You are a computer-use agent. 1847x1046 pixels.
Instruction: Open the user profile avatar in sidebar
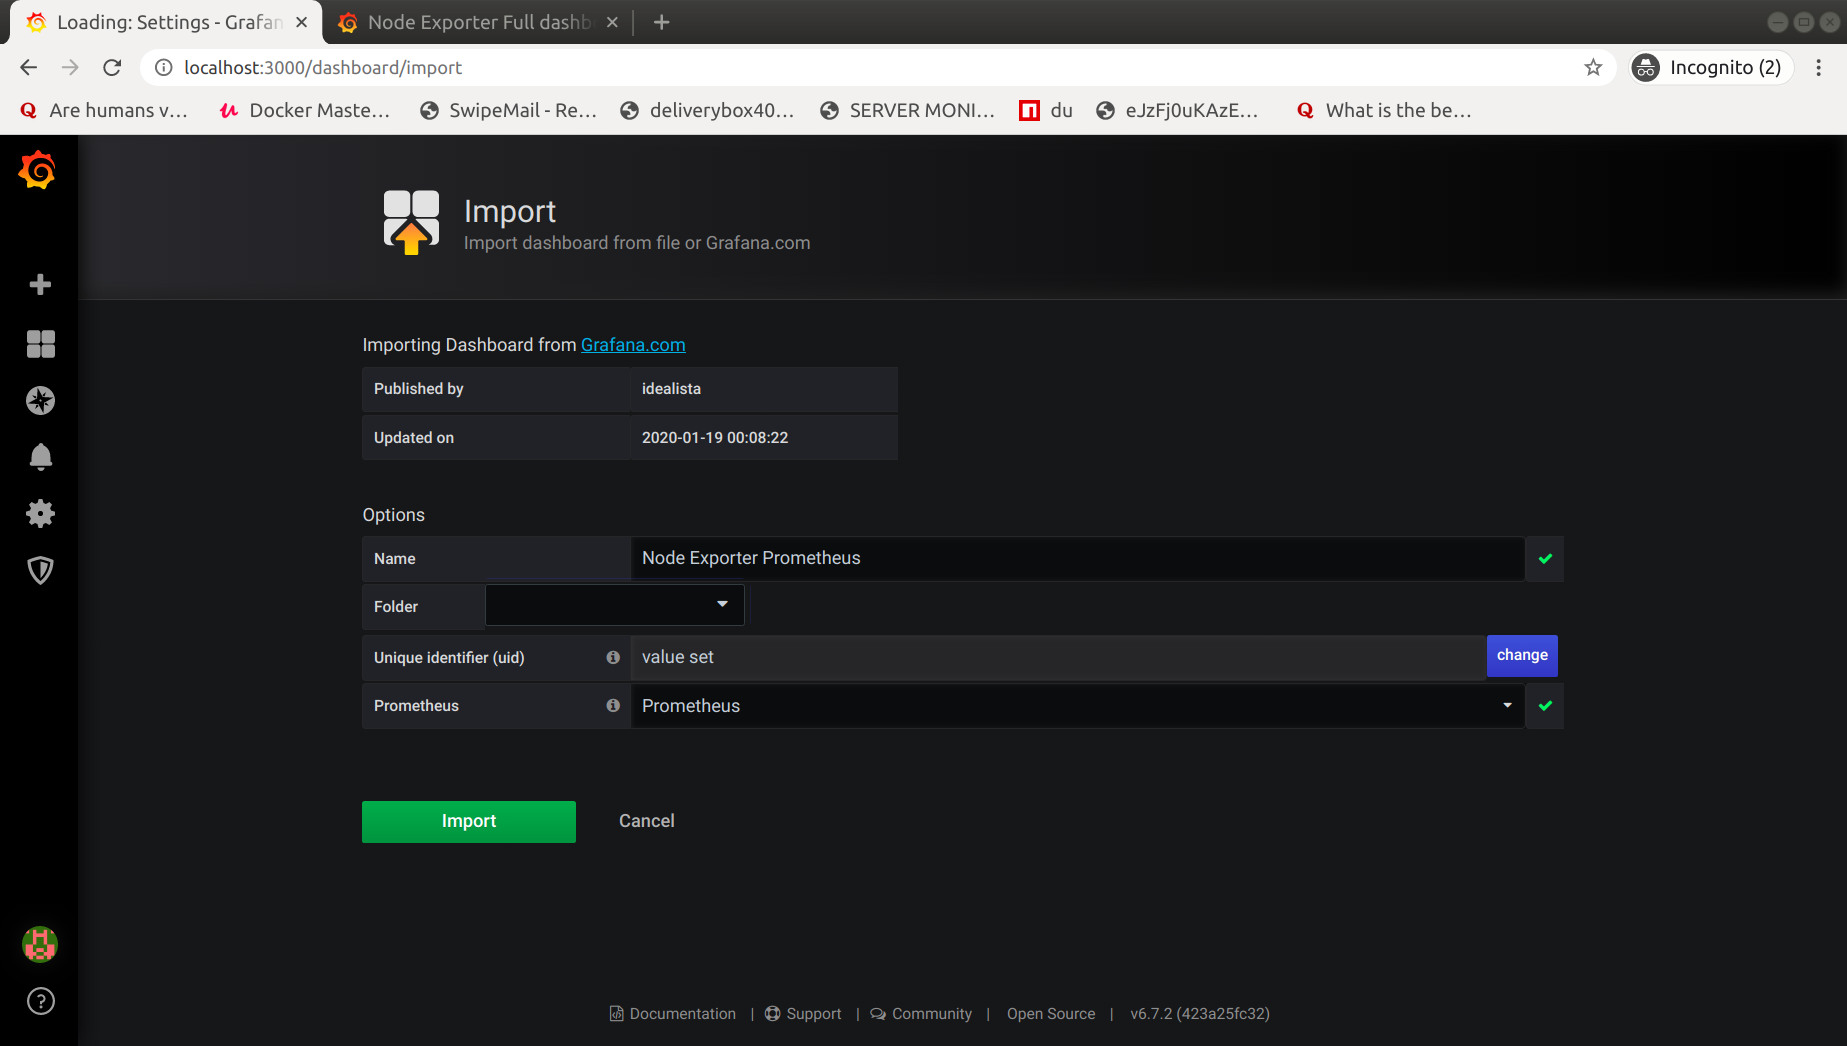click(x=40, y=944)
